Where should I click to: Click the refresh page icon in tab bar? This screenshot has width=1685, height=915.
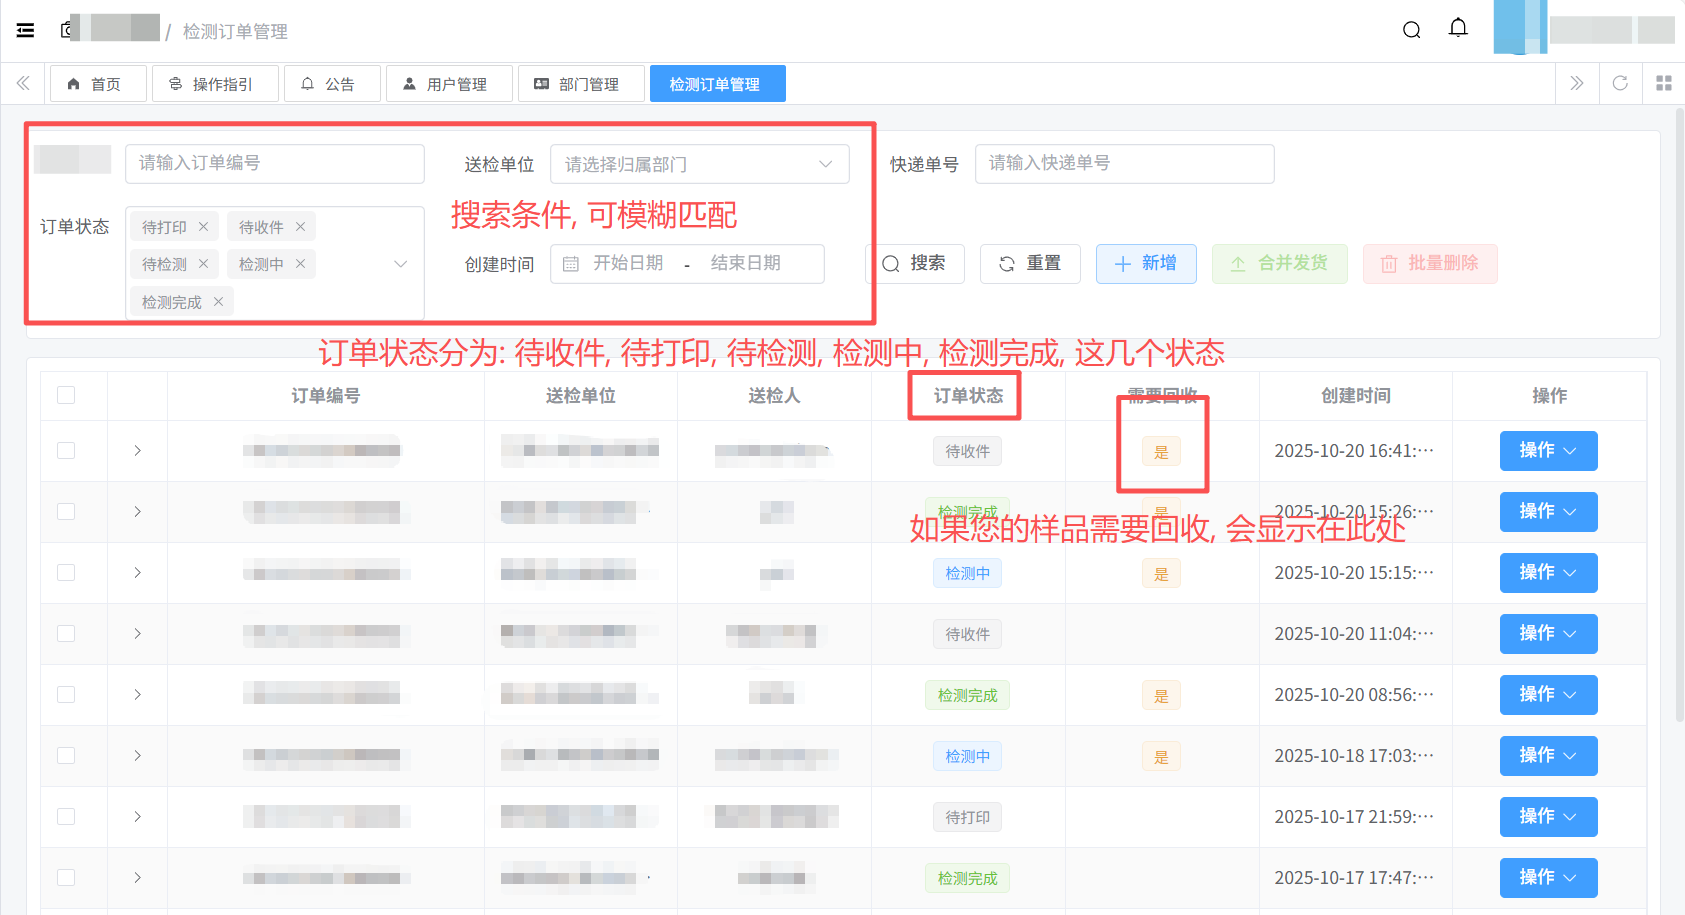[1620, 83]
